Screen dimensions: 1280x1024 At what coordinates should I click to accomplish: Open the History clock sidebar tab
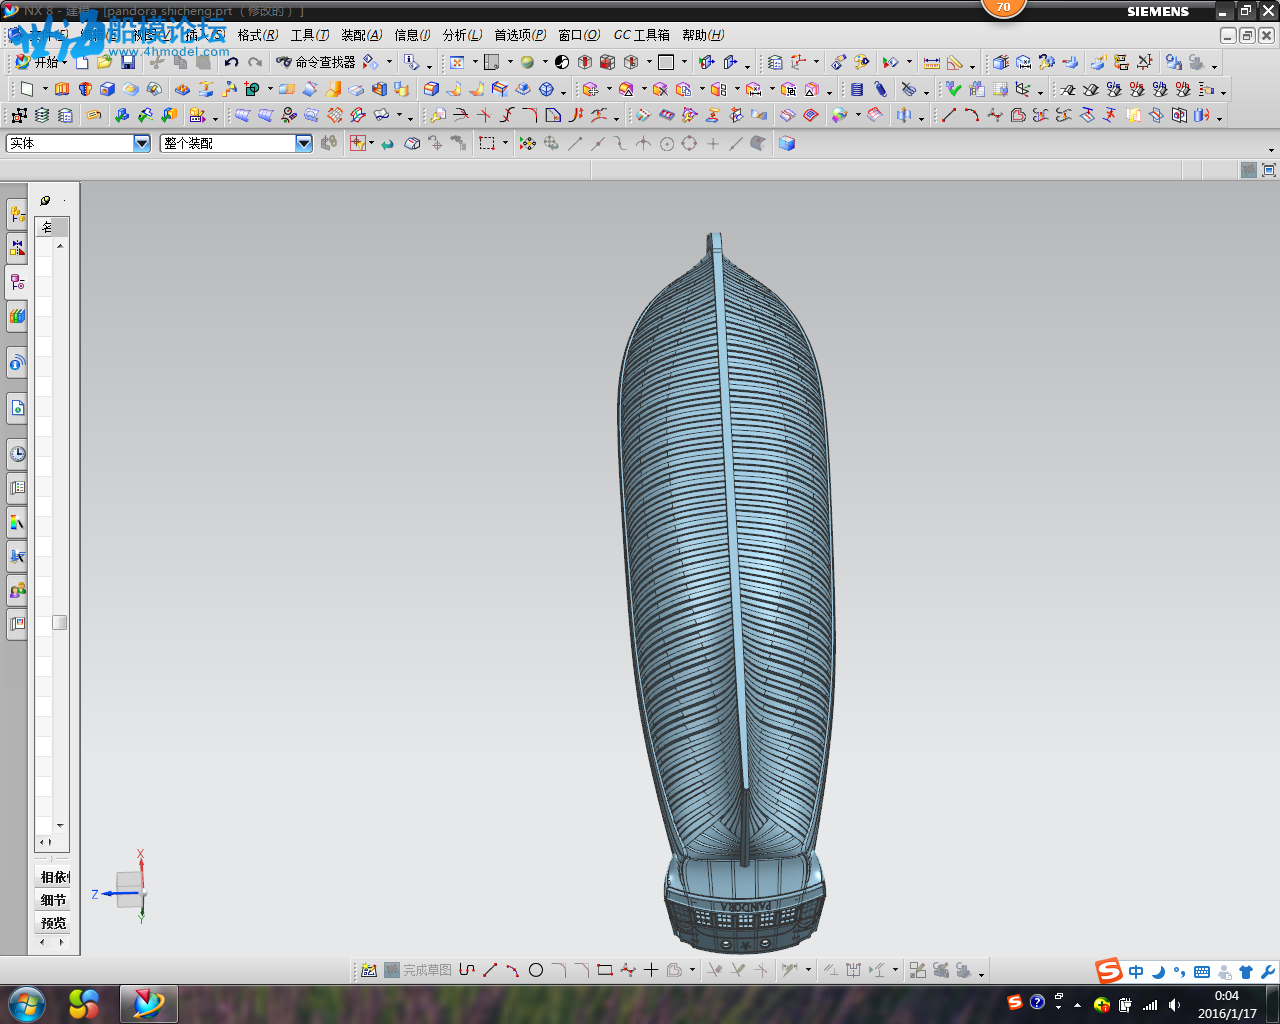point(17,453)
